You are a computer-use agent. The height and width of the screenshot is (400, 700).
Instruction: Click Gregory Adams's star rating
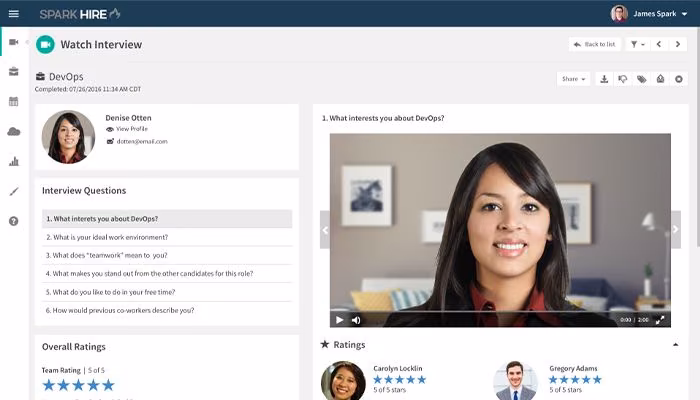575,379
